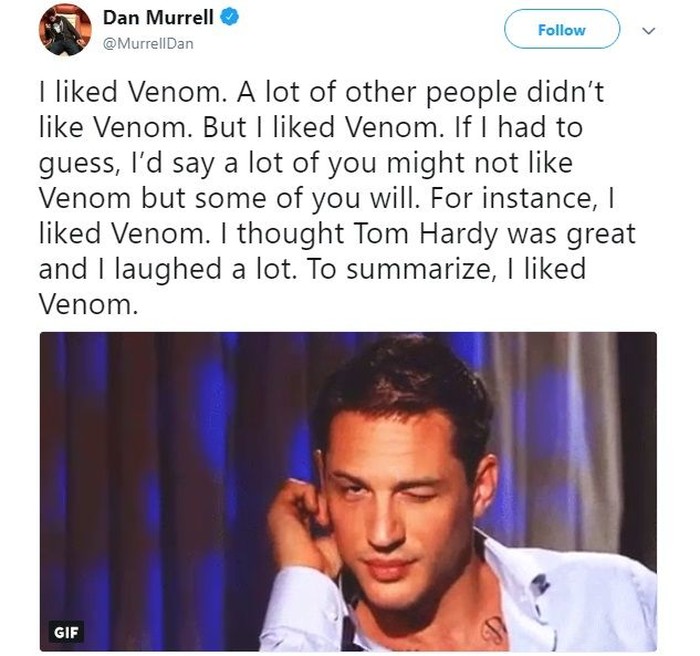Click the phrase "For instance" in the tweet
Viewport: 700px width, 656px height.
tap(521, 201)
